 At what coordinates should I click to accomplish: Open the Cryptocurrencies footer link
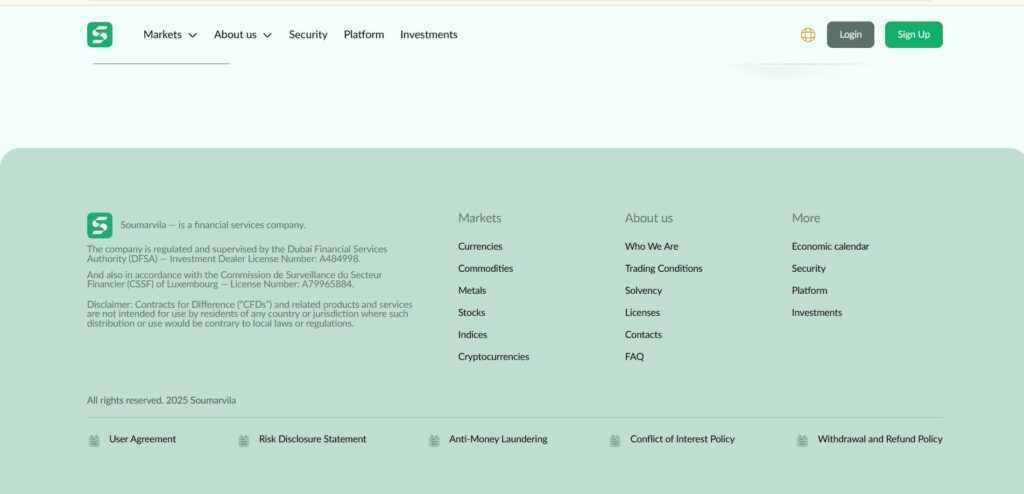(494, 357)
